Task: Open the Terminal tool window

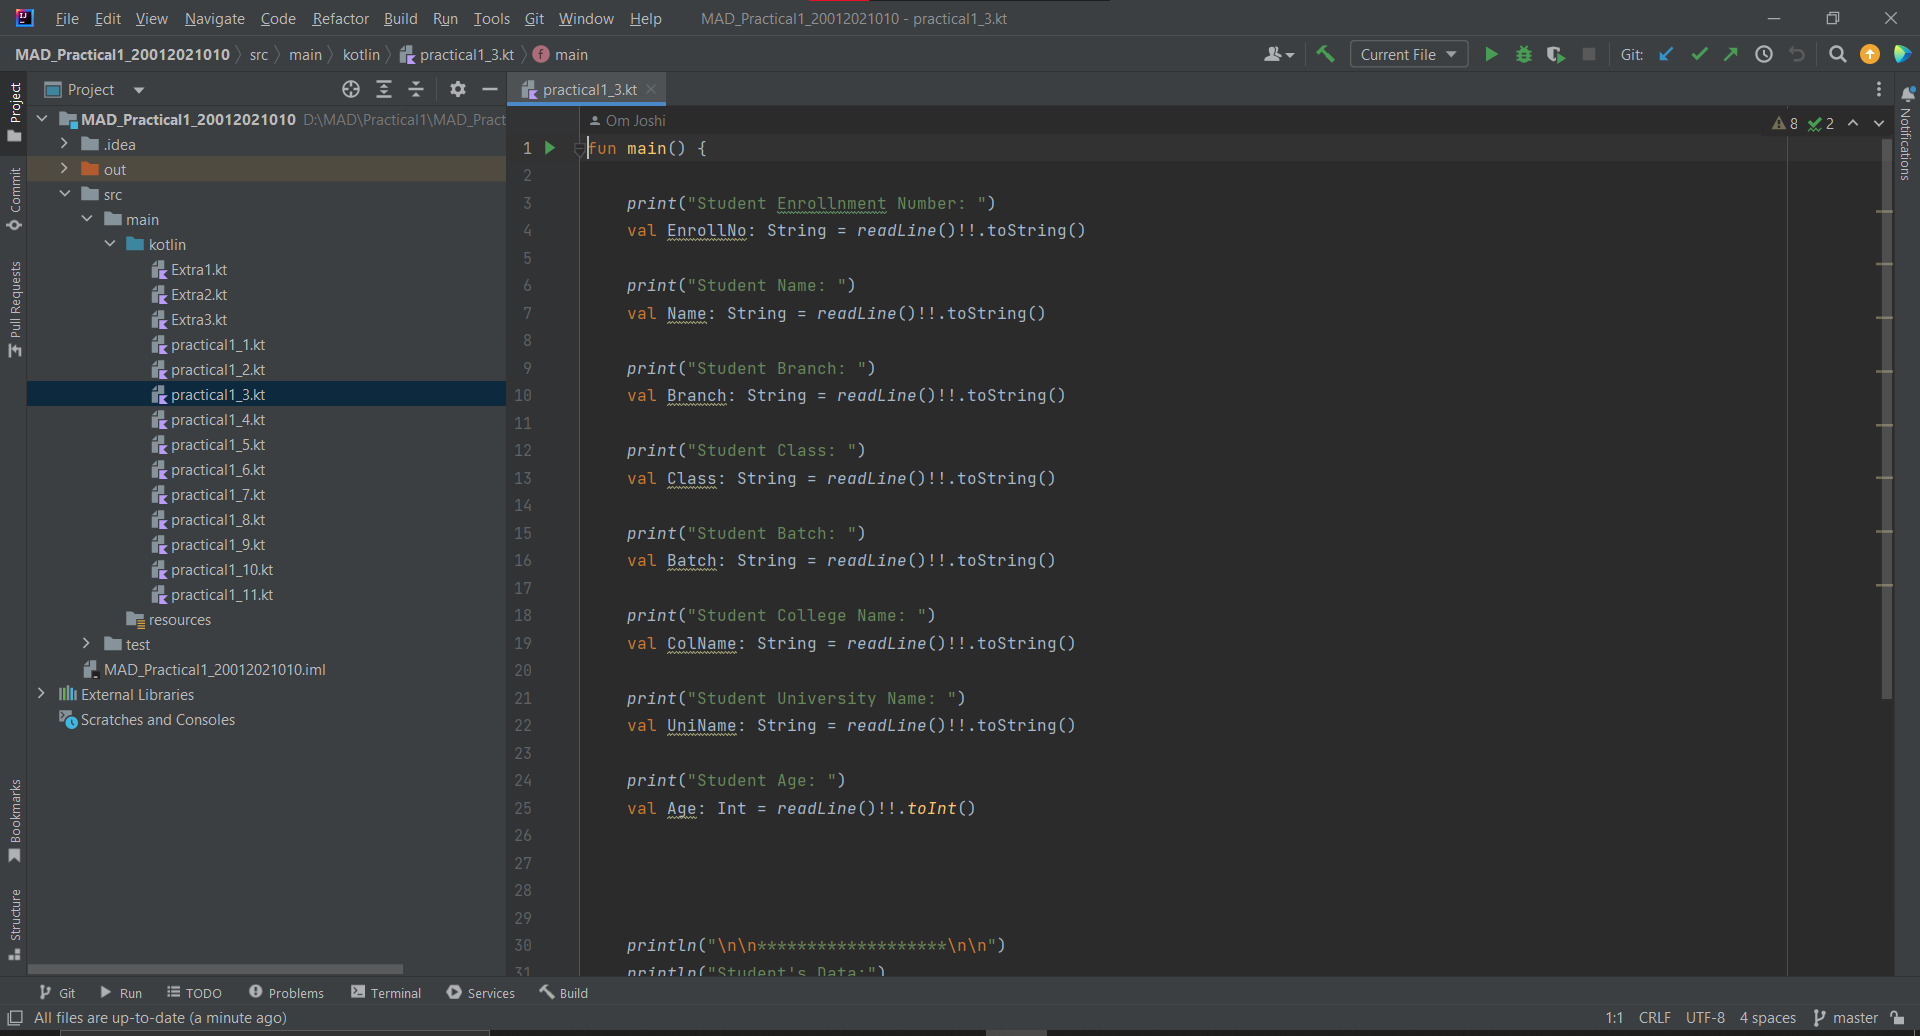Action: coord(386,993)
